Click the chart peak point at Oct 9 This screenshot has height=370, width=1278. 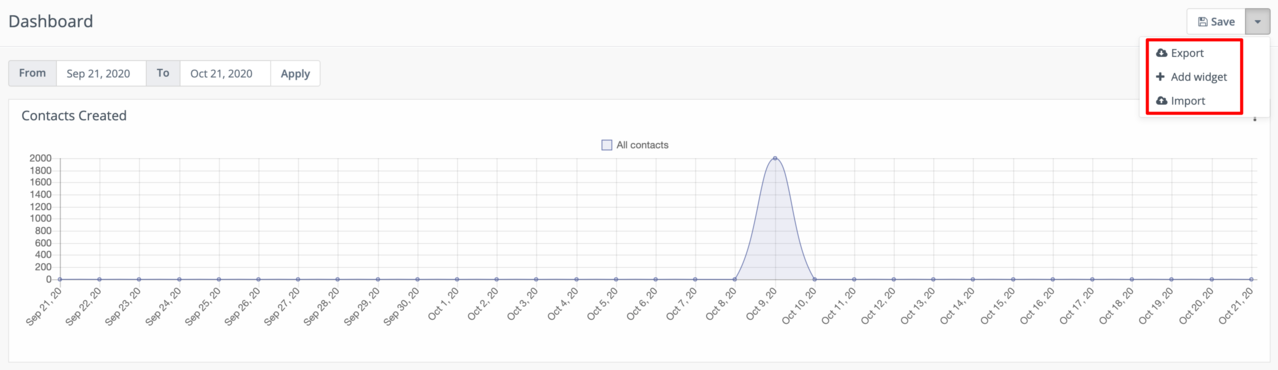pyautogui.click(x=775, y=158)
